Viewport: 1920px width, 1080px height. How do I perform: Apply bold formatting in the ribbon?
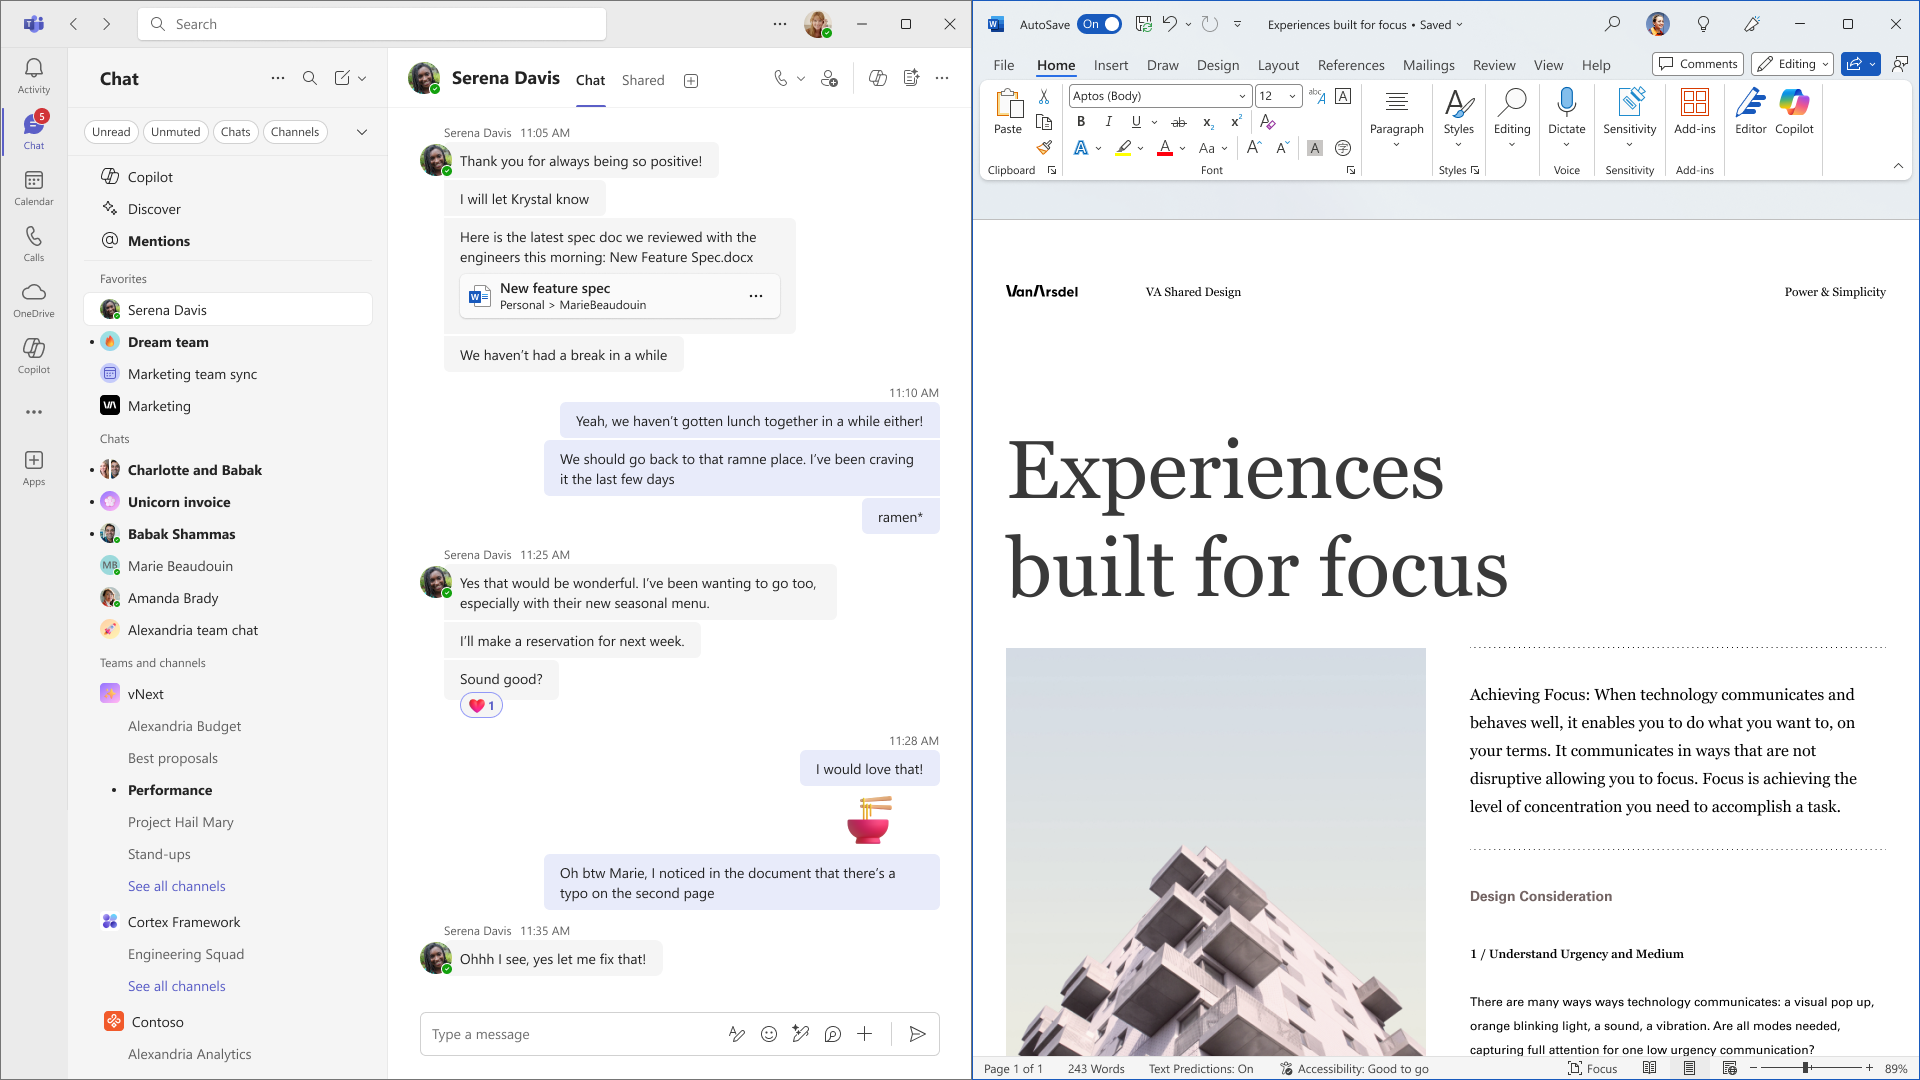(1080, 121)
